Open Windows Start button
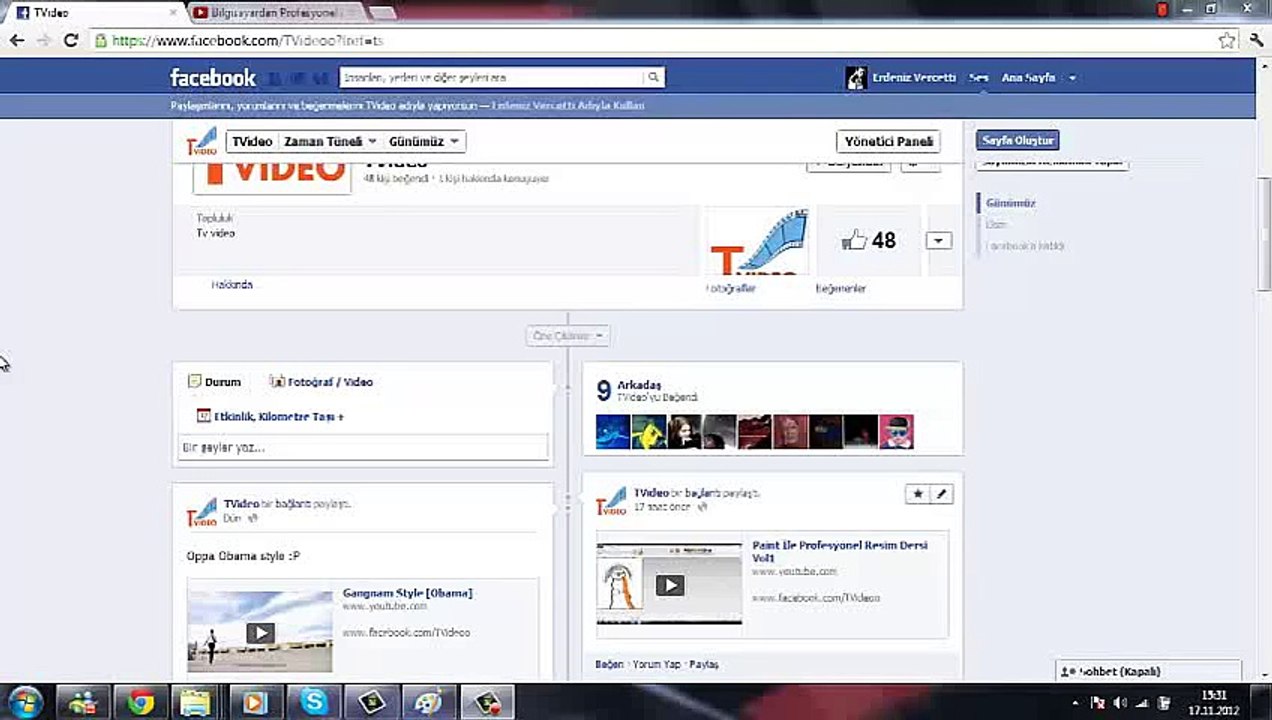The width and height of the screenshot is (1272, 720). pyautogui.click(x=25, y=702)
